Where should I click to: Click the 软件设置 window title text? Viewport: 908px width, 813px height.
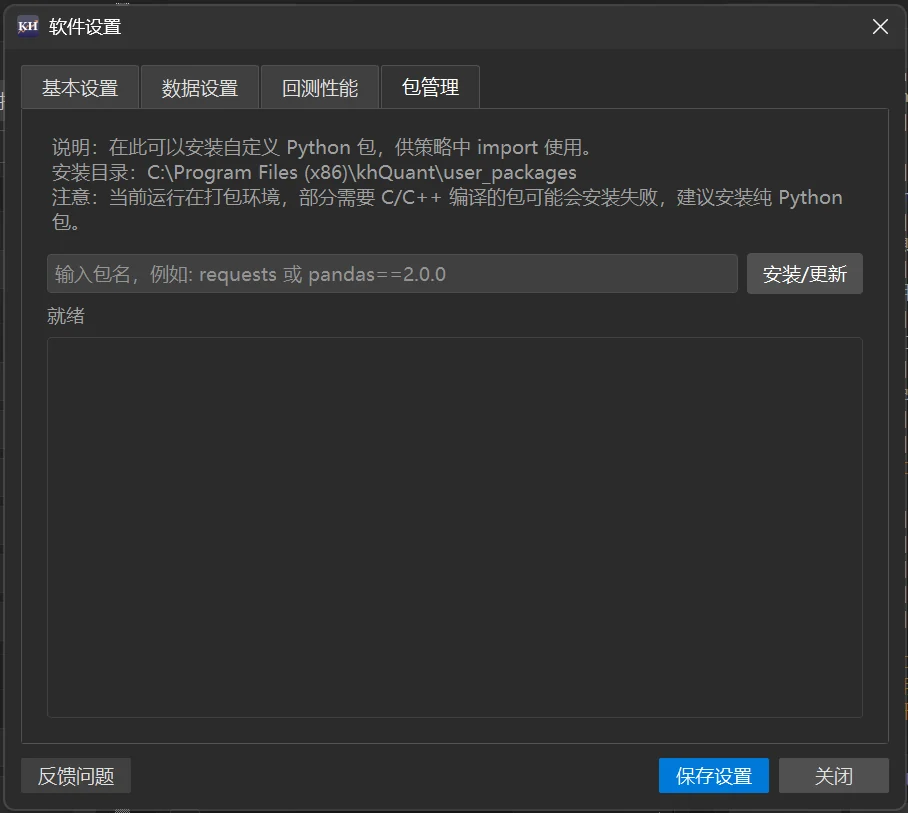coord(85,27)
